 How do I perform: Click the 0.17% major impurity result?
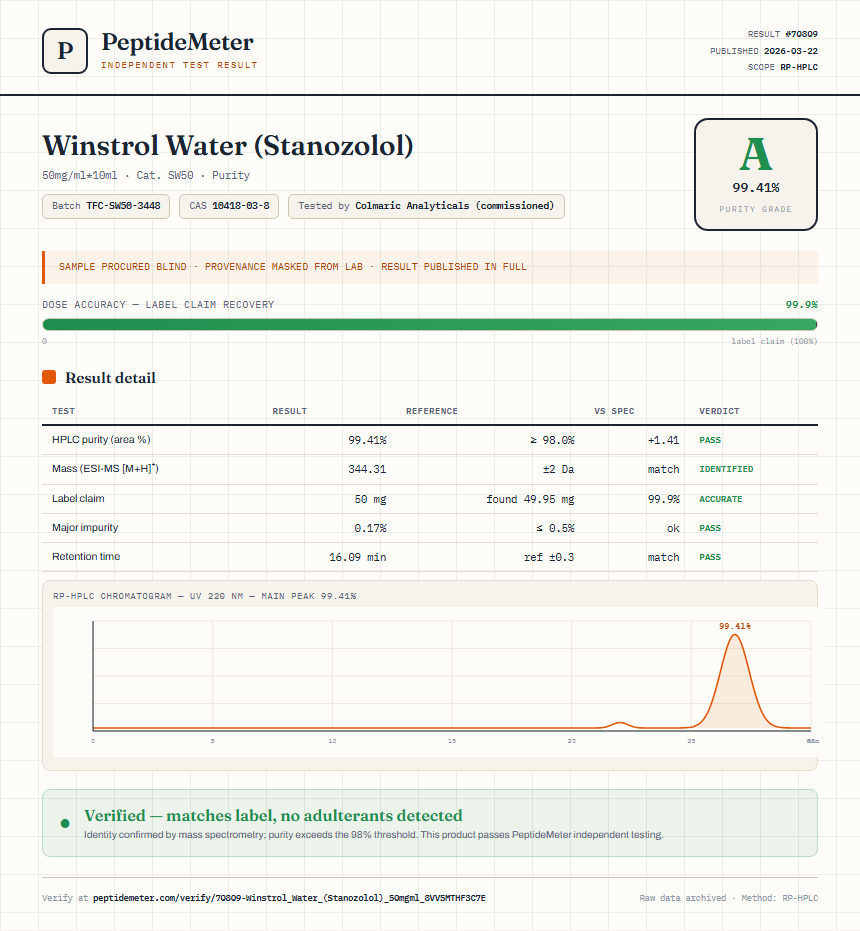coord(371,528)
